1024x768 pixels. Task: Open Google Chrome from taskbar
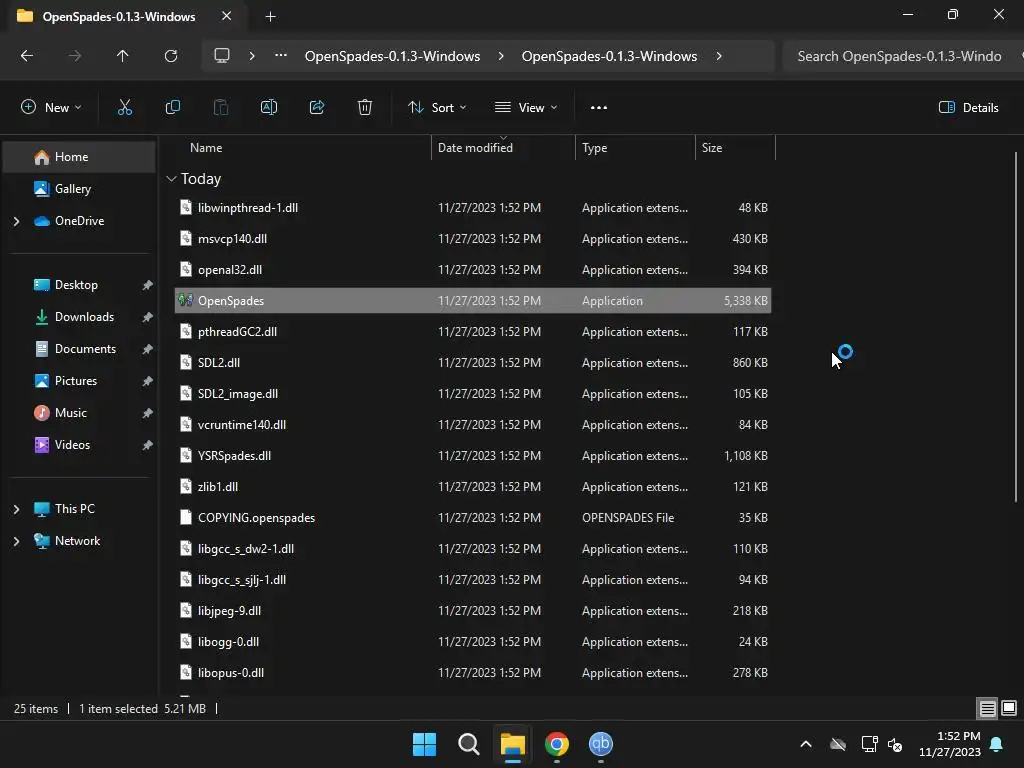tap(556, 744)
